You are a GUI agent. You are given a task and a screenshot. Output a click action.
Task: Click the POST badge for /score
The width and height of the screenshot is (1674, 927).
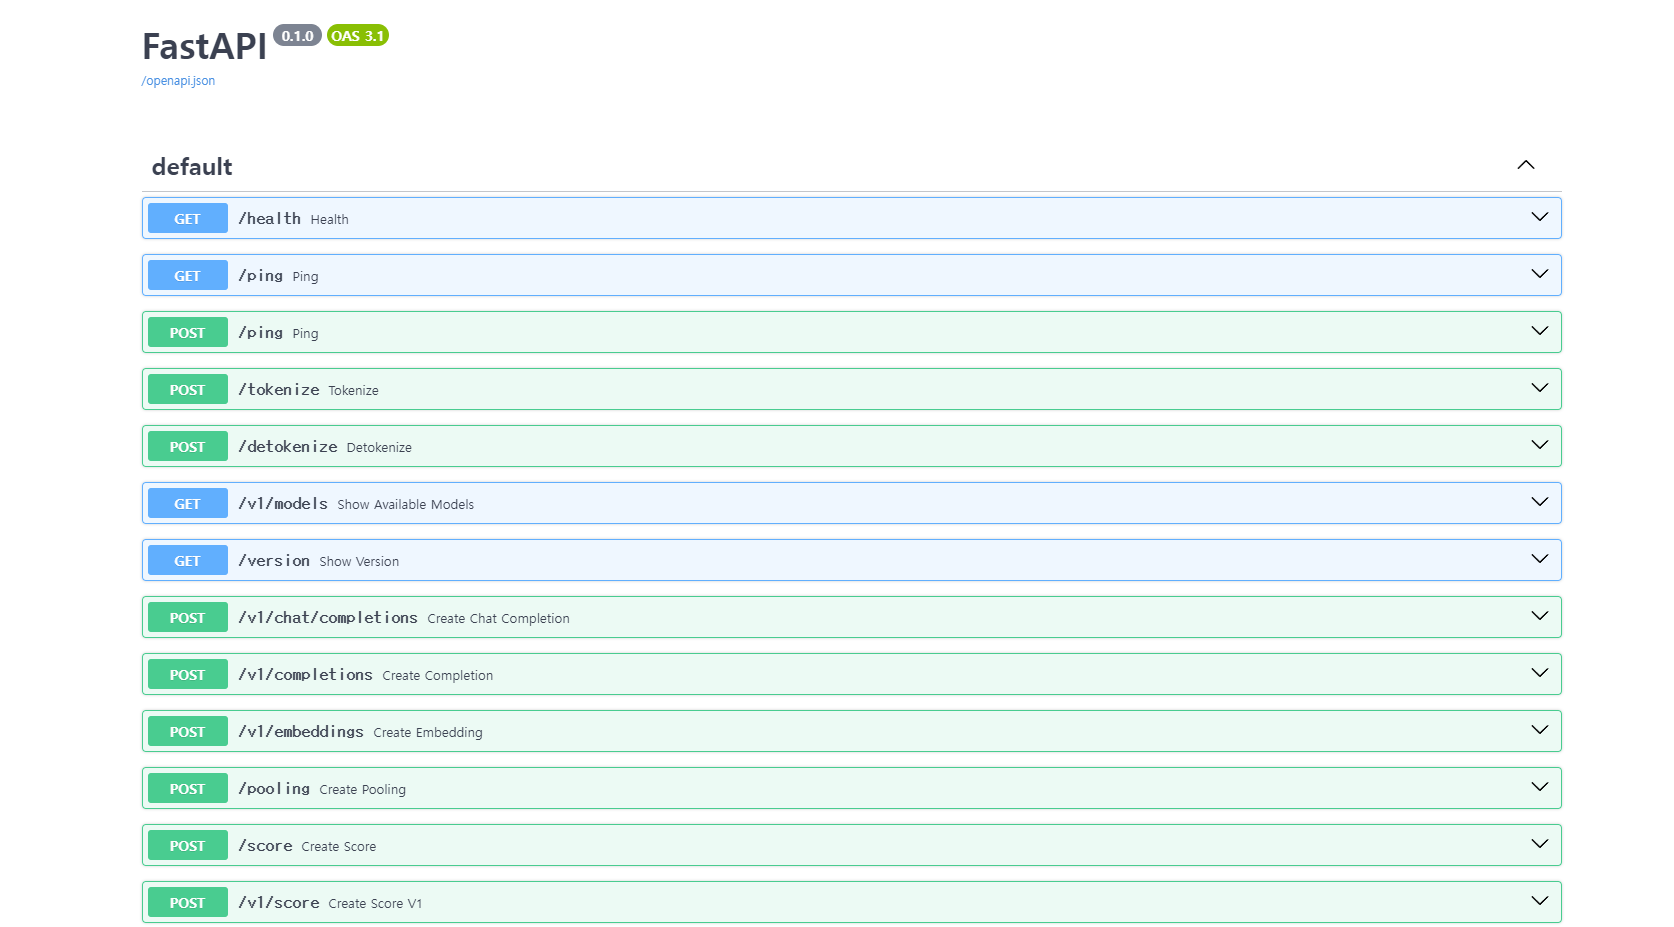coord(188,845)
